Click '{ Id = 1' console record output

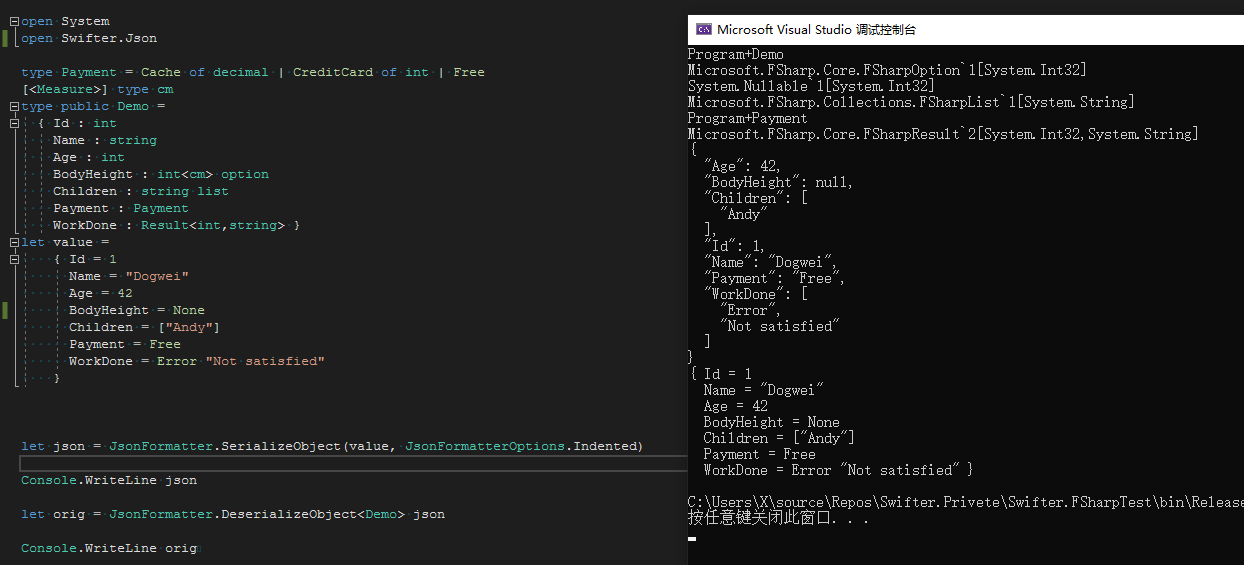point(720,374)
